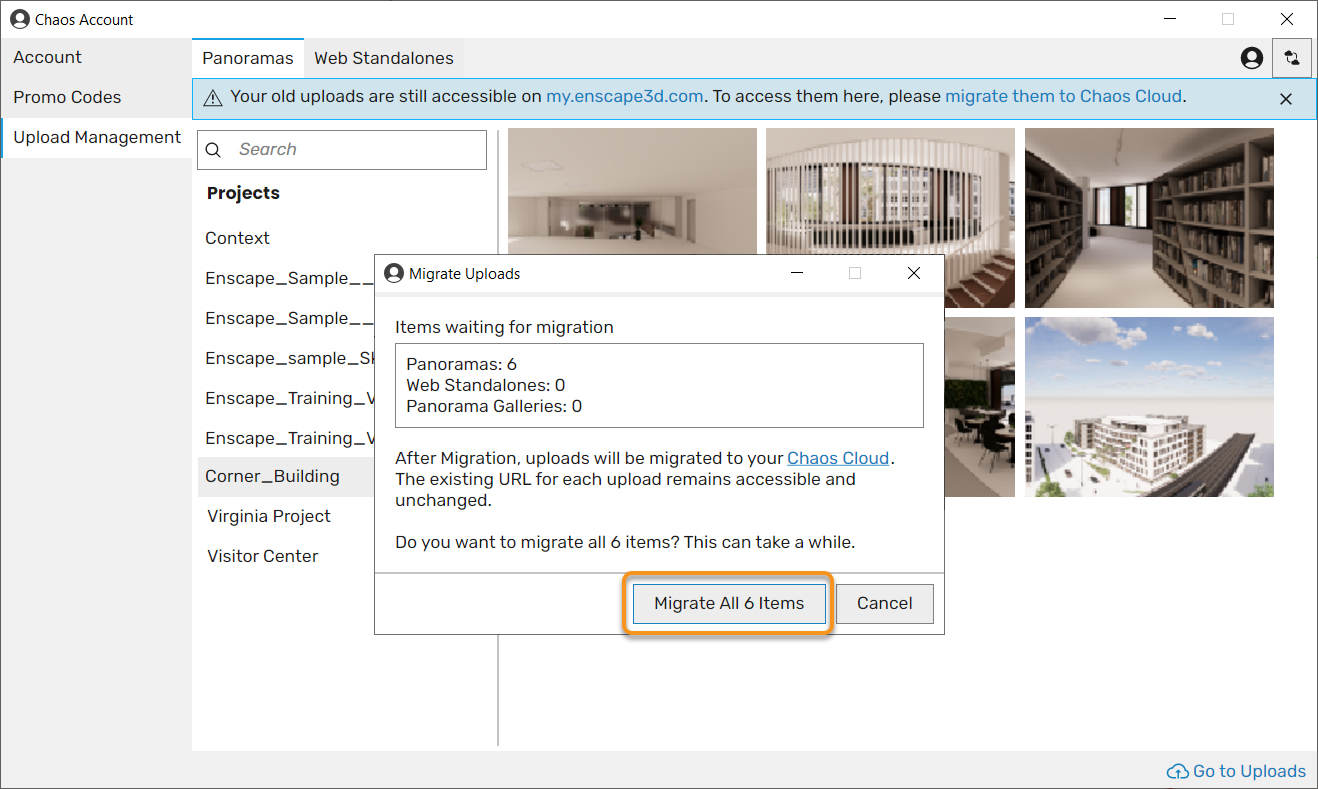This screenshot has width=1318, height=789.
Task: Click the migrate uploads icon button
Action: point(1292,58)
